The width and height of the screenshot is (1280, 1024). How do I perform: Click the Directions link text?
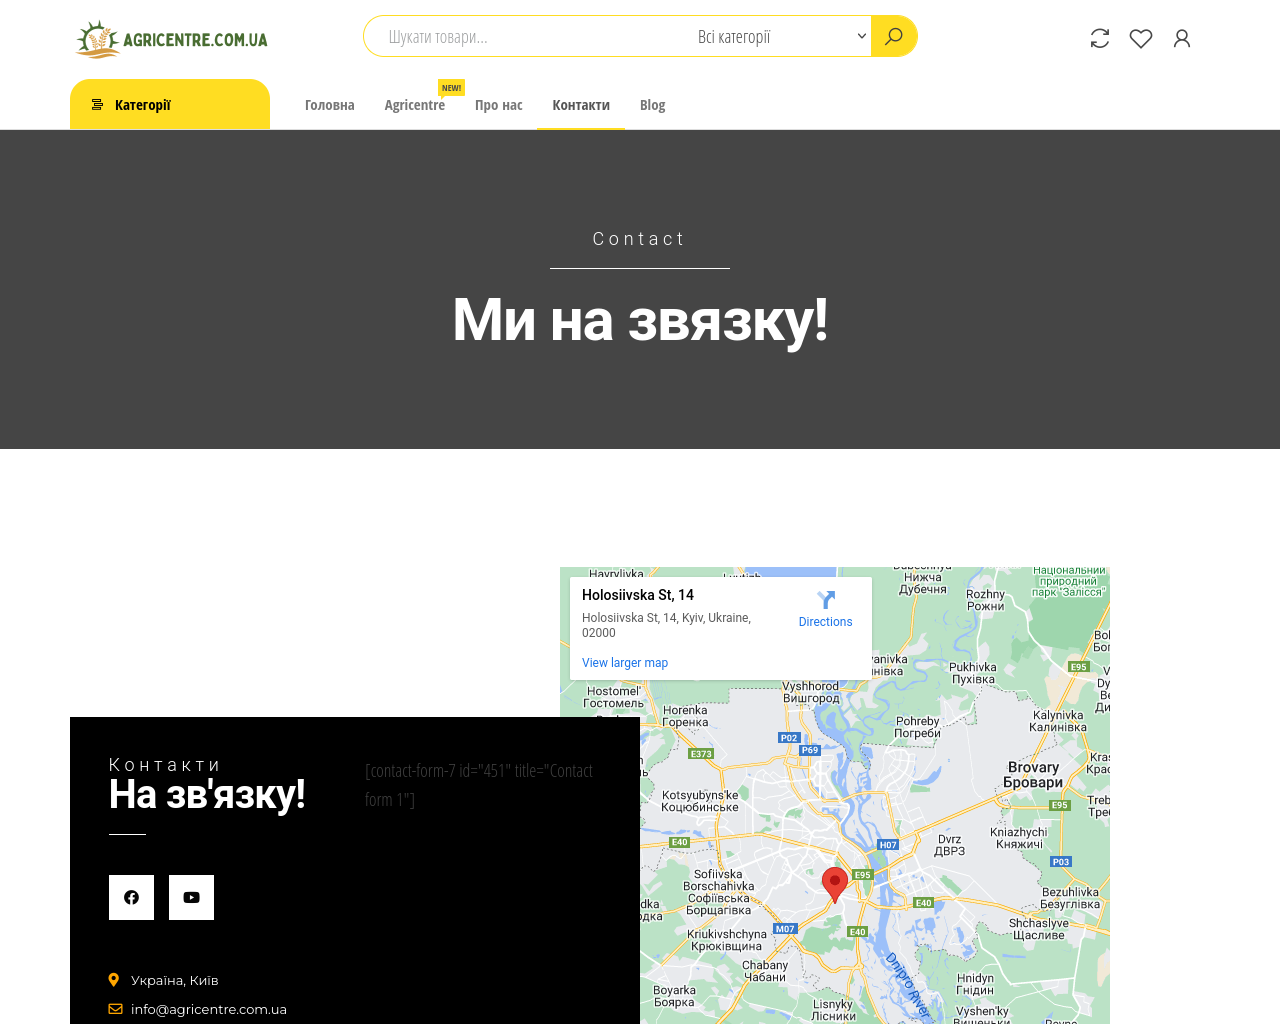[826, 622]
